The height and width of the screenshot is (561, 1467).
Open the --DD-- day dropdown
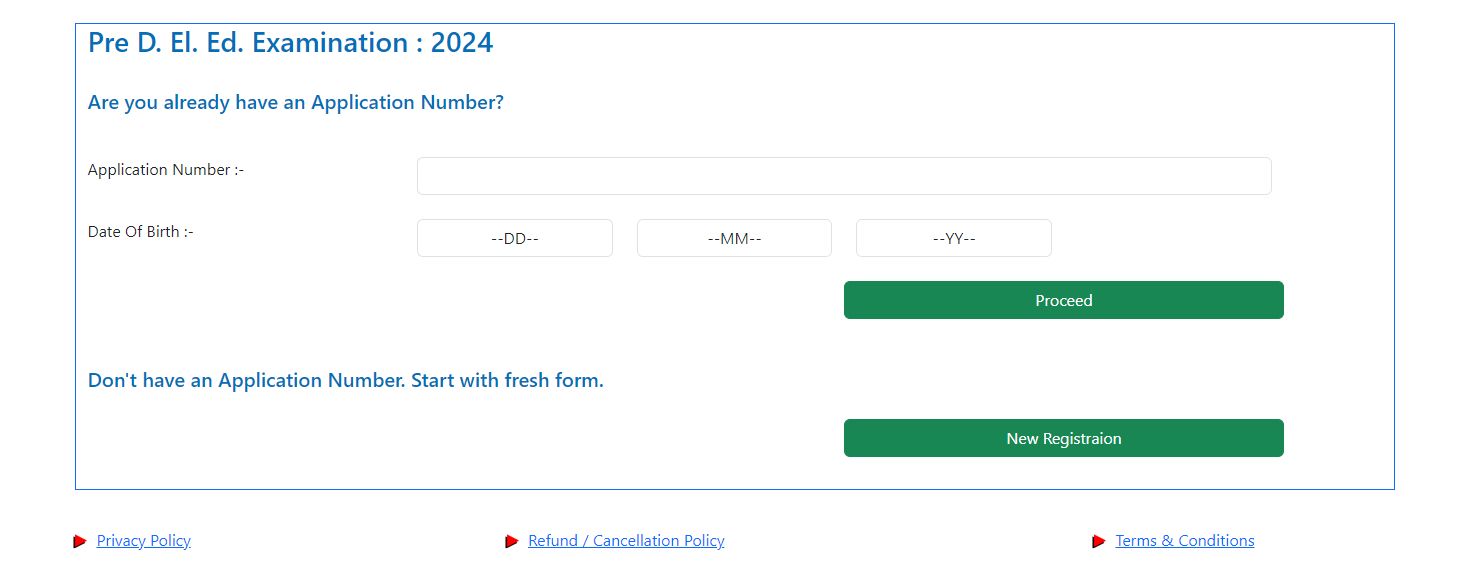[515, 238]
